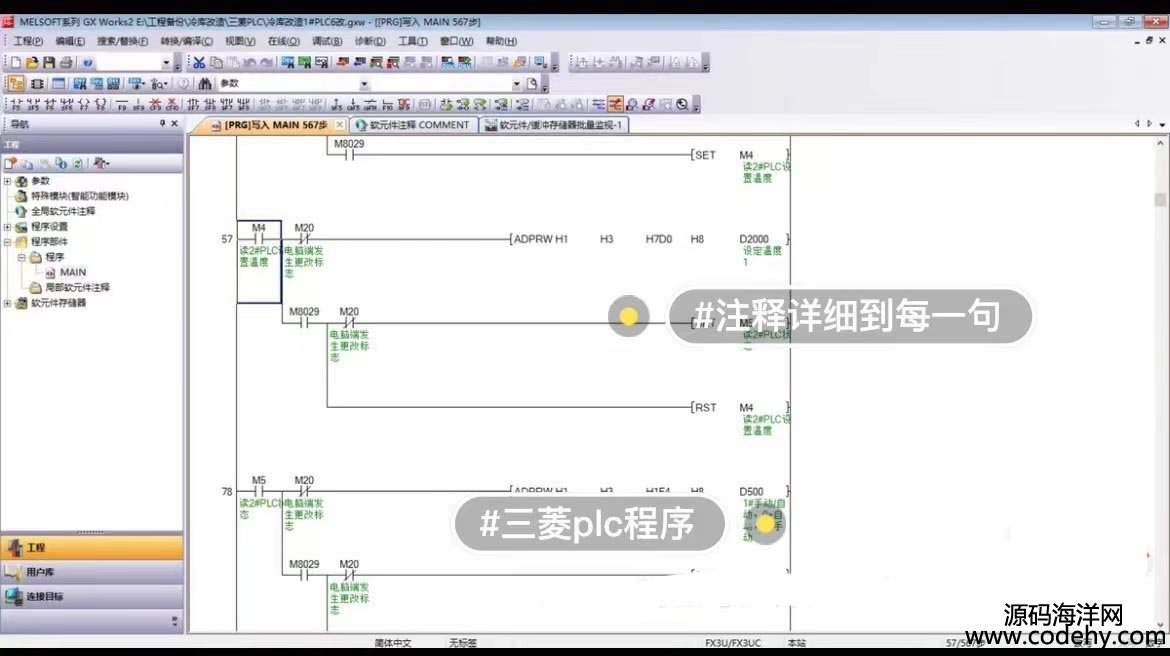Insert application instruction with the F8 icon
Viewport: 1170px width, 656px height.
[x=101, y=104]
